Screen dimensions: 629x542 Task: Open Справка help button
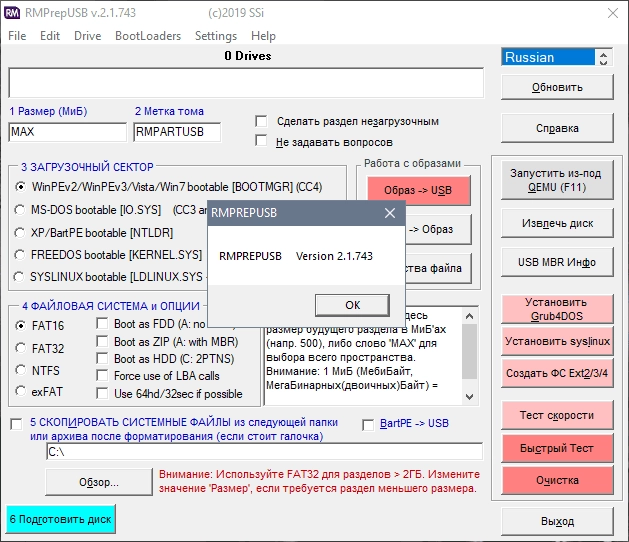pyautogui.click(x=557, y=128)
